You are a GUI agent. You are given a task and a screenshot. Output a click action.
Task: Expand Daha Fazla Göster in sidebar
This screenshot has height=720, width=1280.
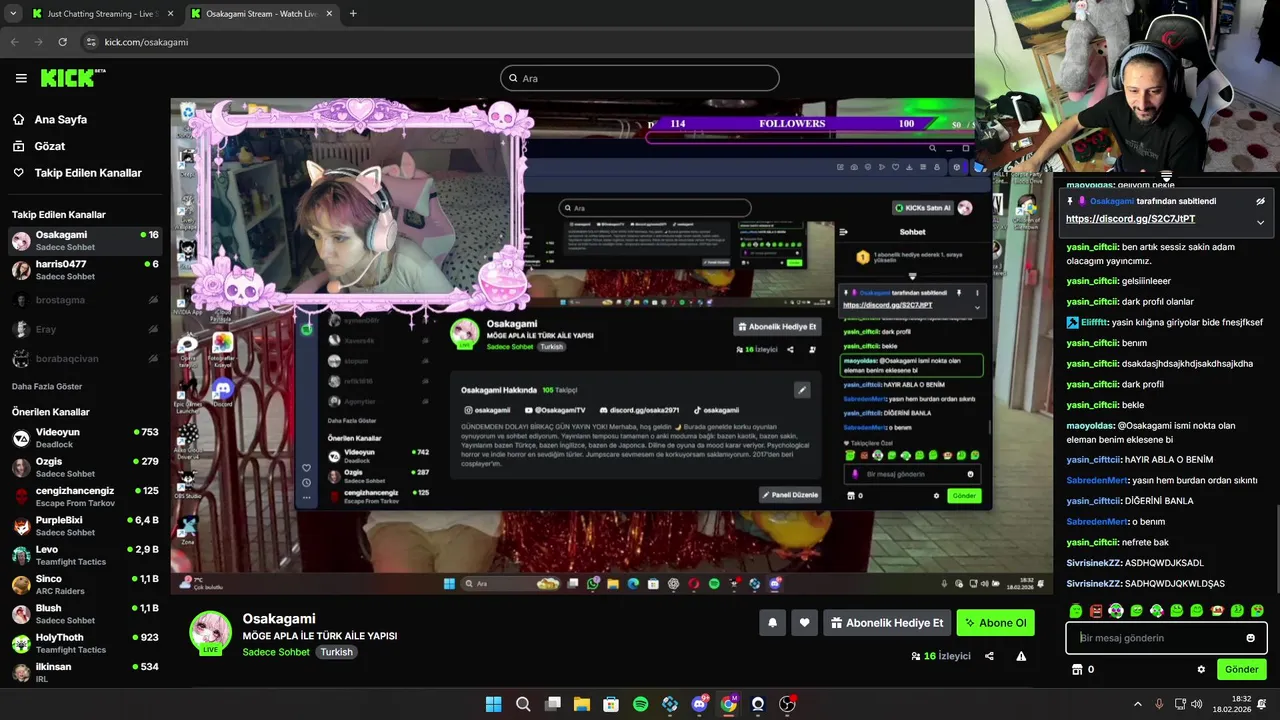pyautogui.click(x=47, y=386)
